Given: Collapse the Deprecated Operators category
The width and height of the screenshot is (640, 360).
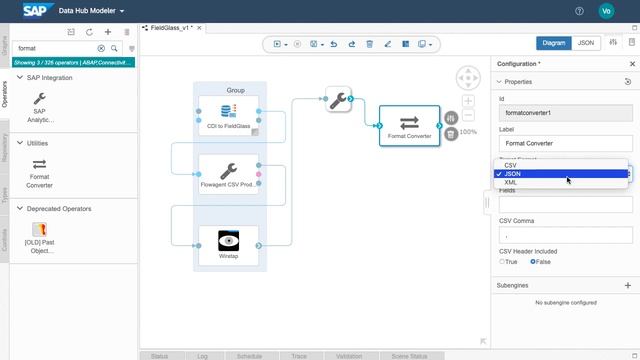Looking at the screenshot, I should pos(20,208).
